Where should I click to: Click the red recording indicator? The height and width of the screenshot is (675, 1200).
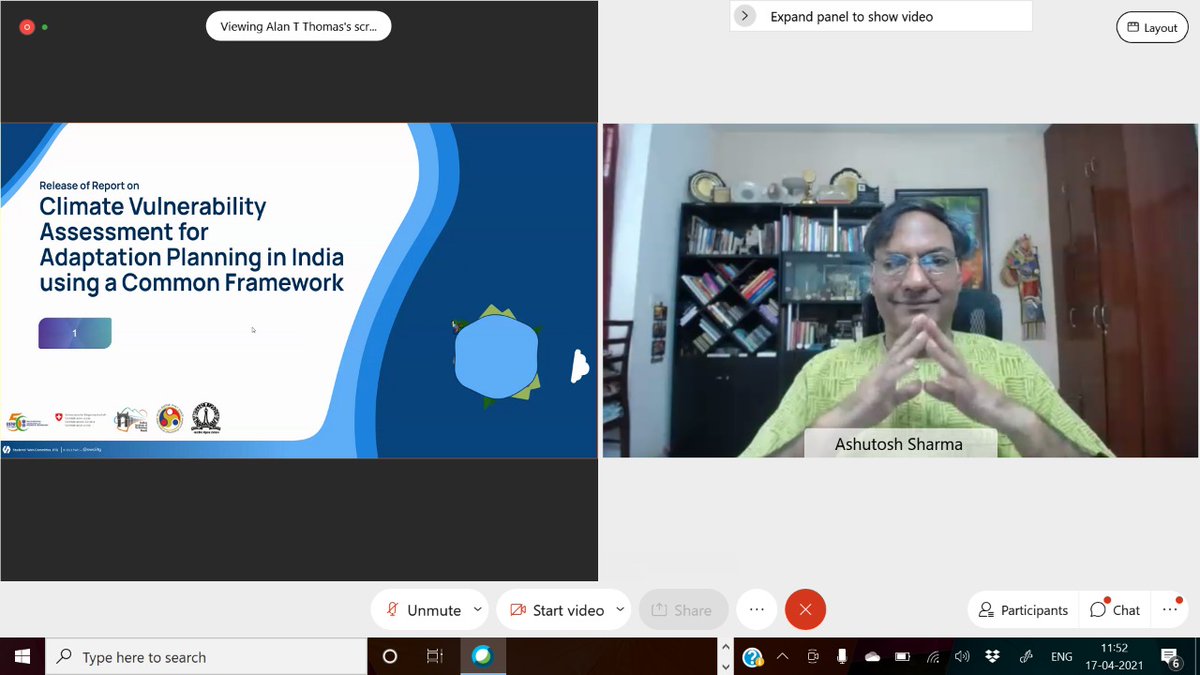point(27,27)
